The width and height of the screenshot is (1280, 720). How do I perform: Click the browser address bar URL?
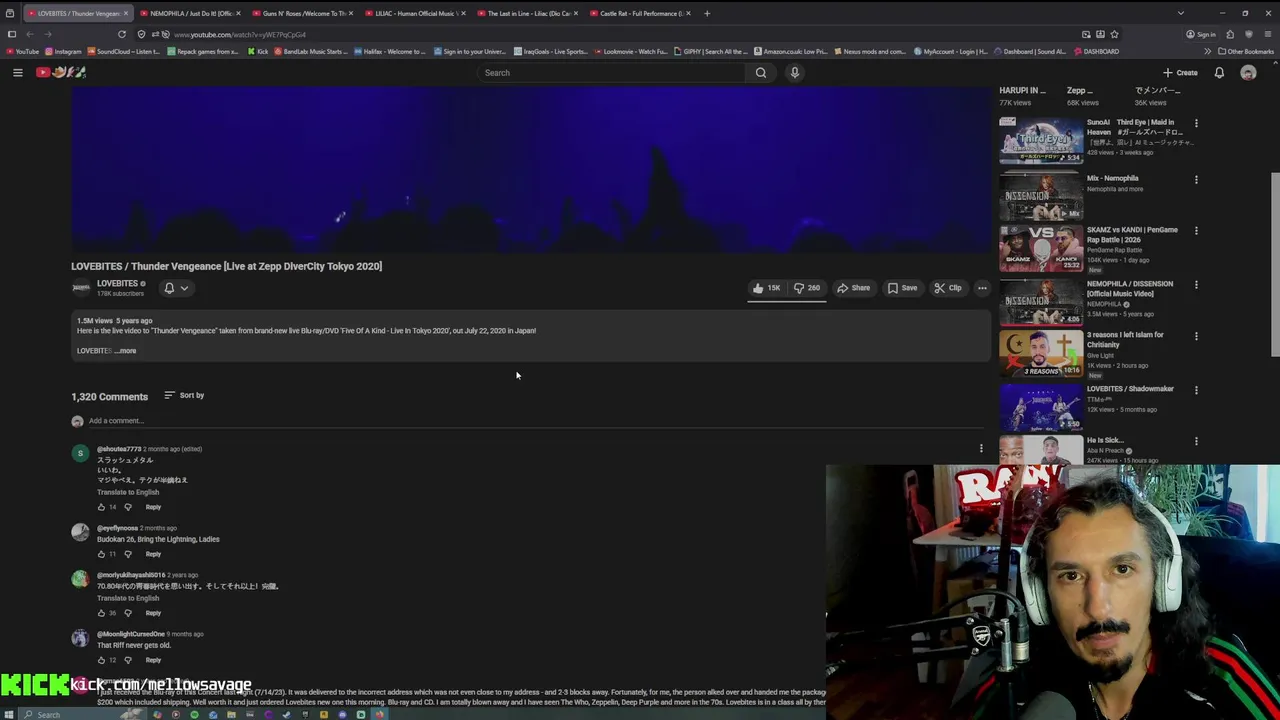coord(240,34)
